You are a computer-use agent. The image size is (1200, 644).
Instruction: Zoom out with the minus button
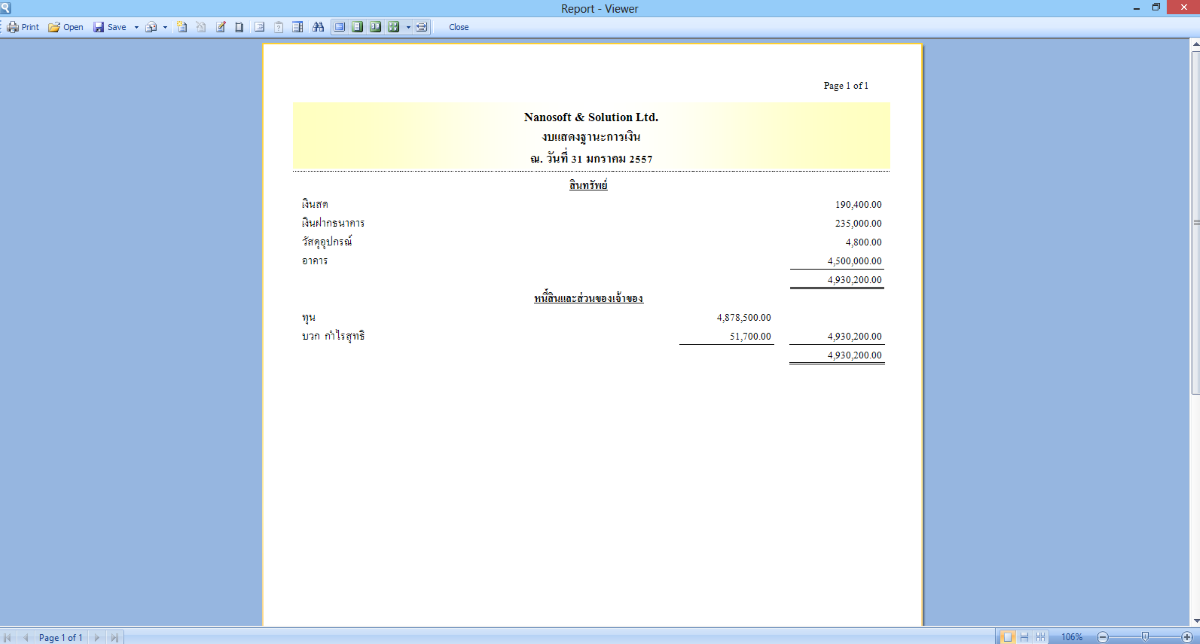coord(1103,637)
